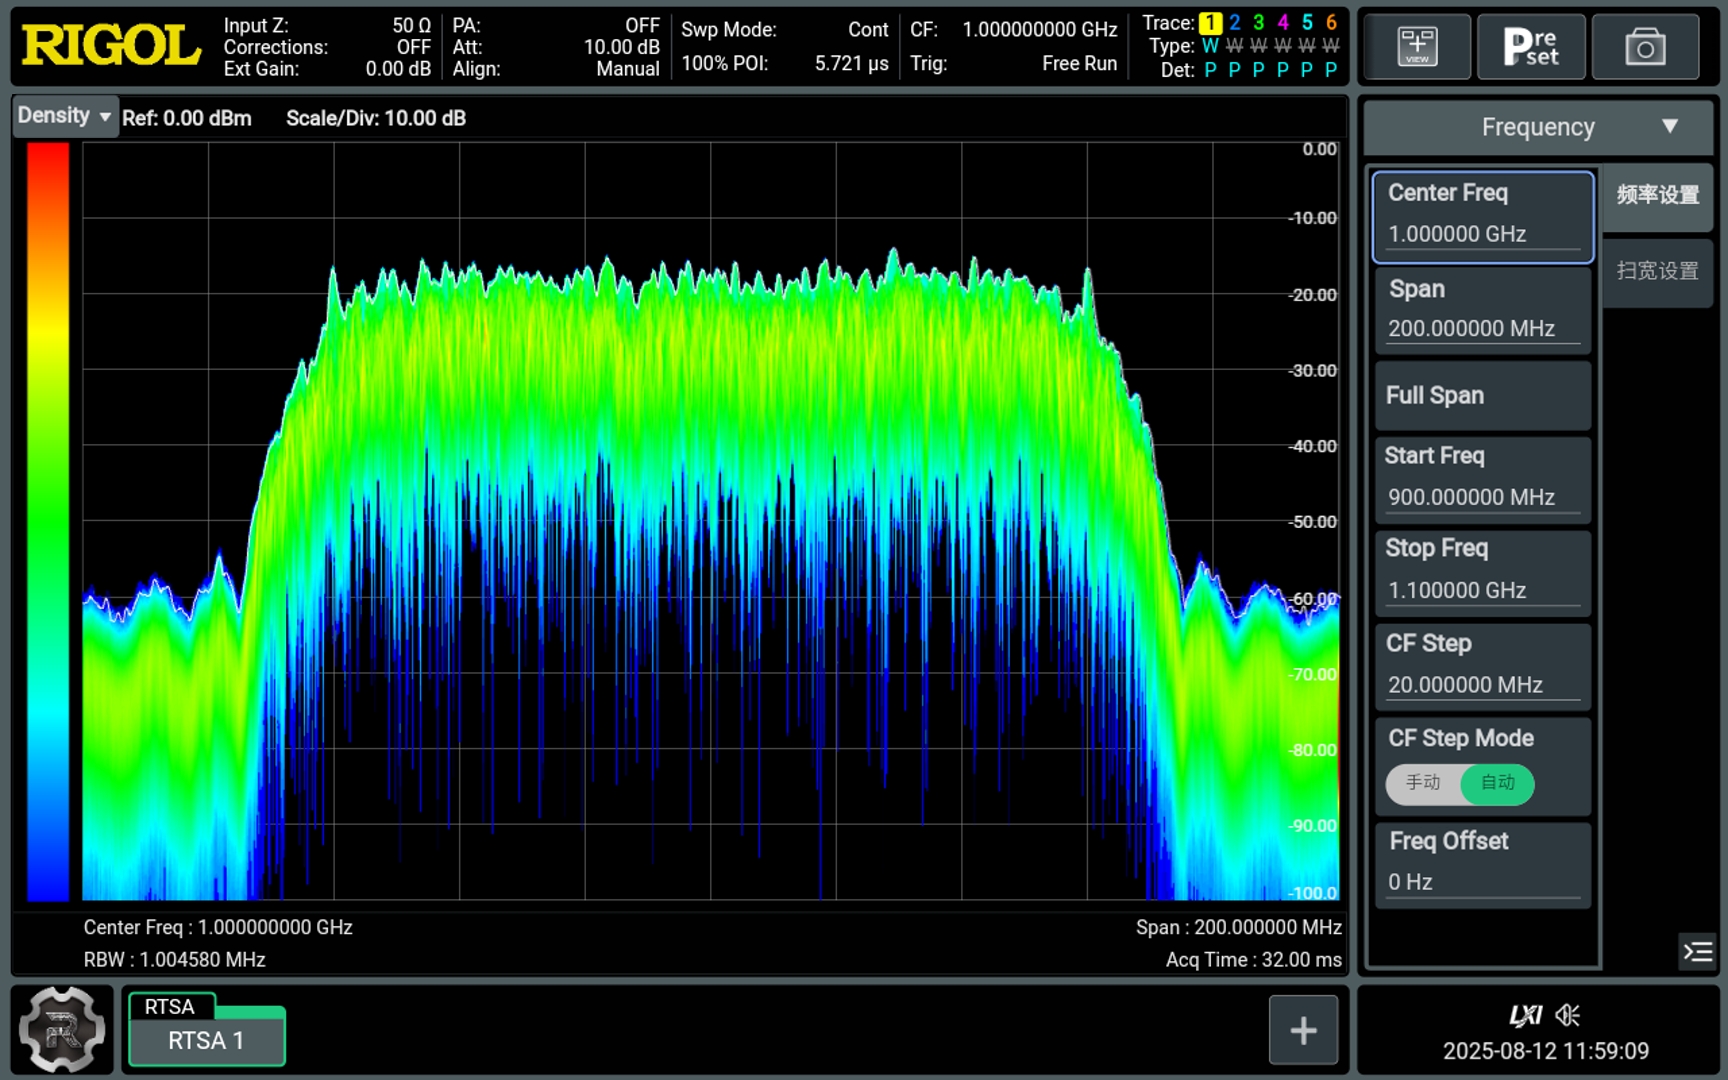Open the Frequency menu dropdown arrow
The image size is (1728, 1080).
click(1669, 127)
